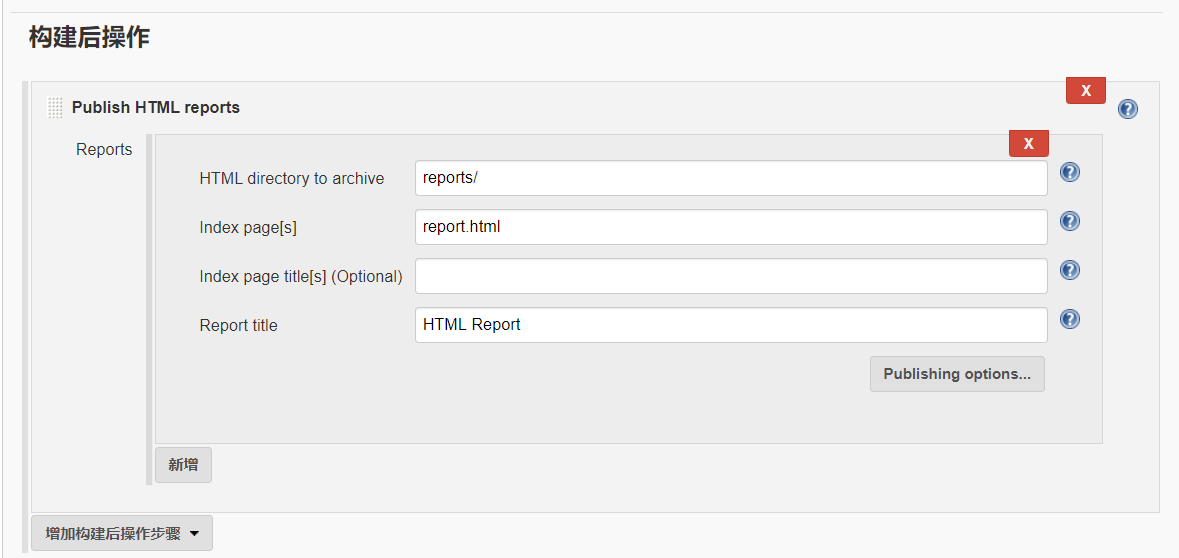The image size is (1179, 558).
Task: Click the Index page[s] input with report.html
Action: click(731, 227)
